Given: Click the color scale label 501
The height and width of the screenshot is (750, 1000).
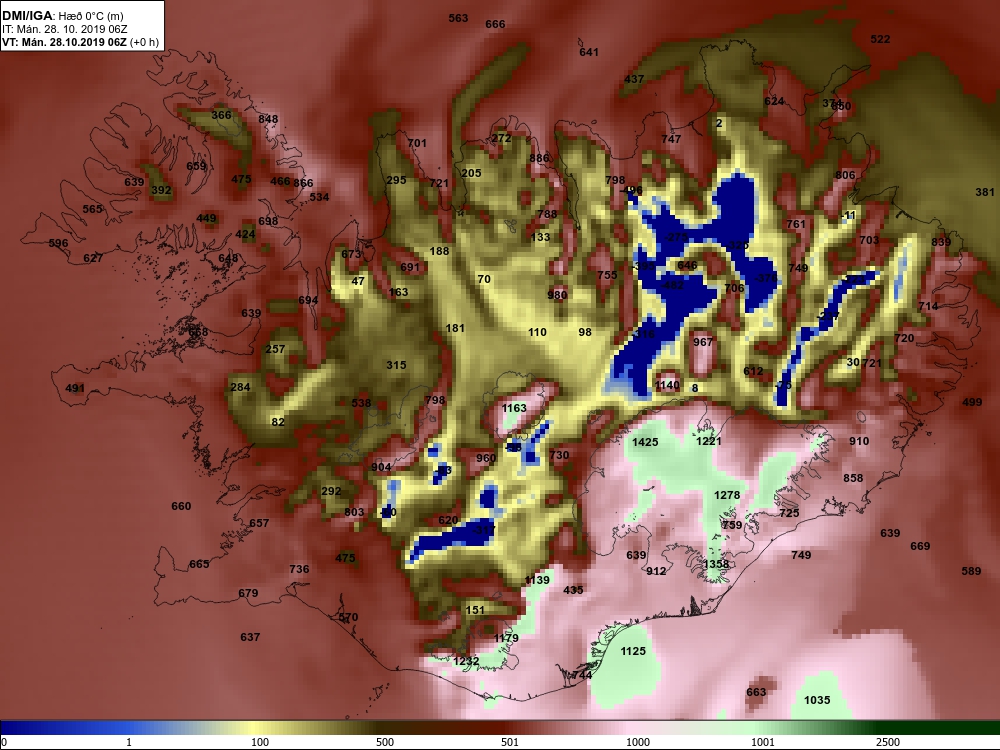Looking at the screenshot, I should [x=510, y=742].
